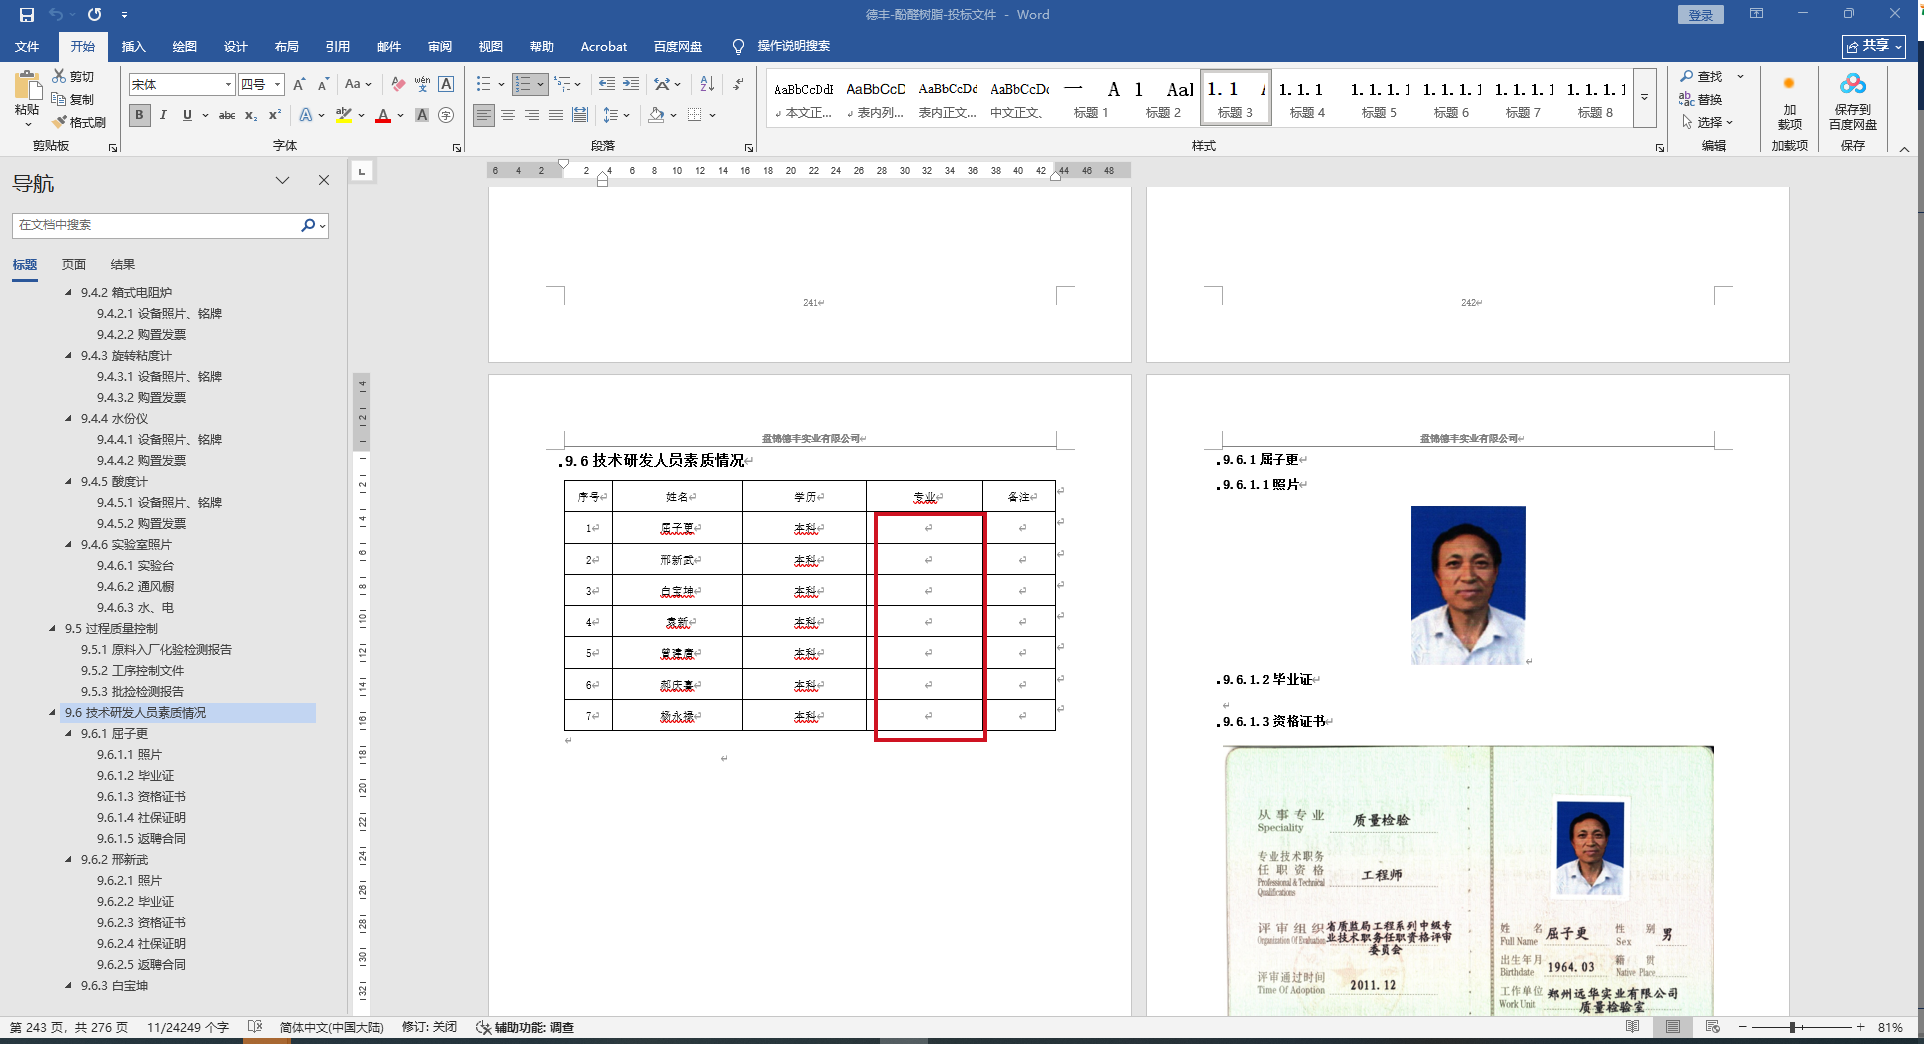The image size is (1924, 1044).
Task: Open the font name dropdown (宋体)
Action: [228, 85]
